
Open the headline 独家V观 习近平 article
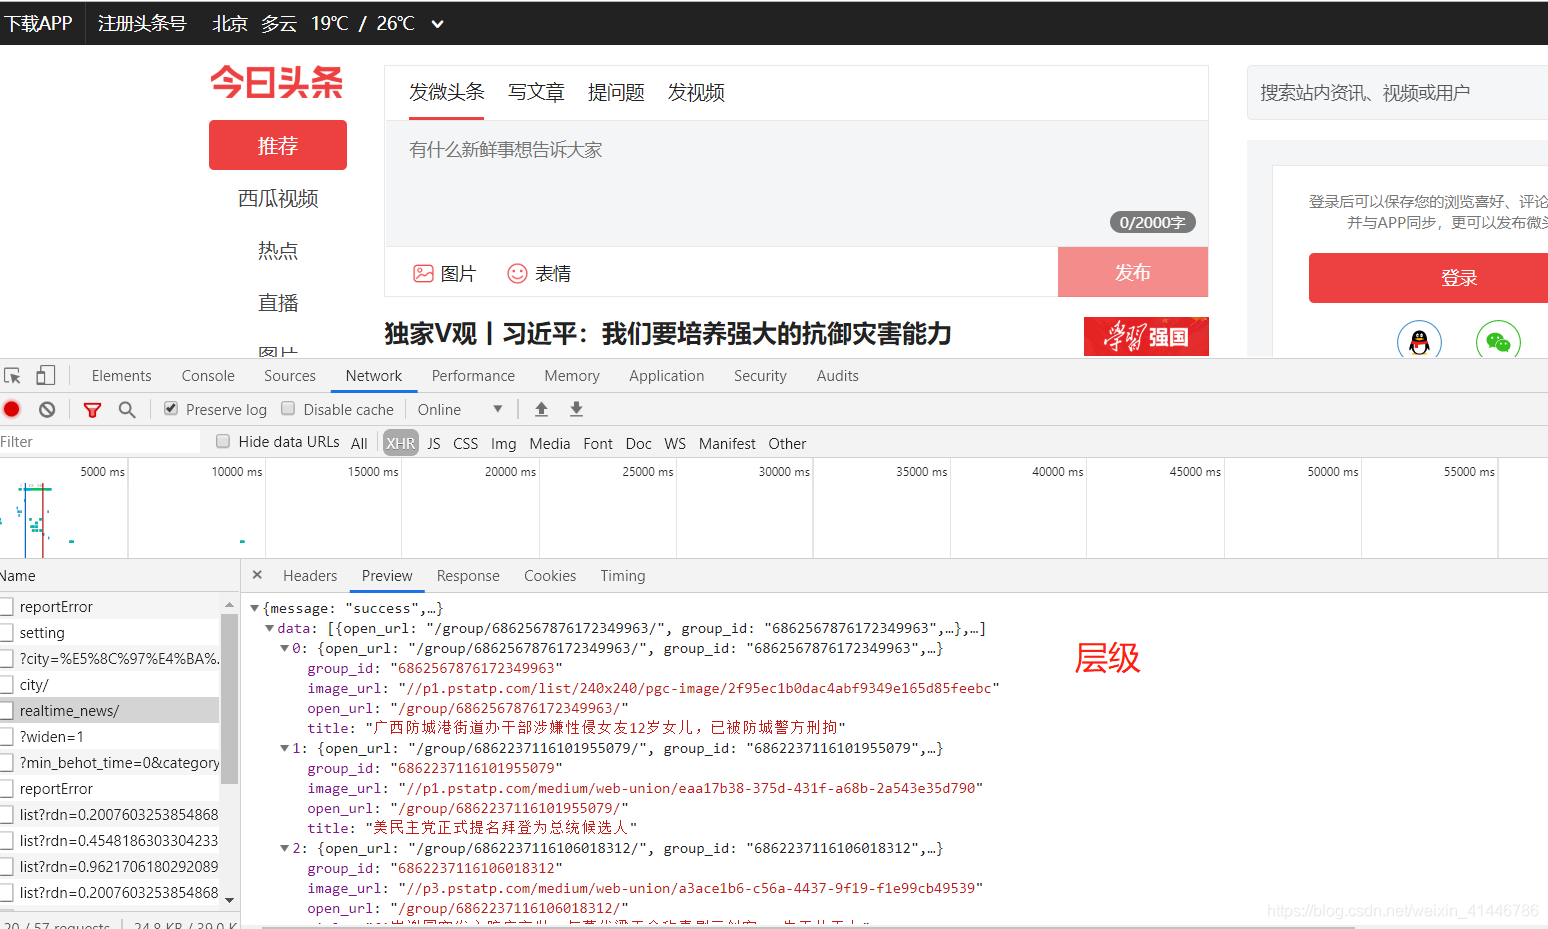pos(668,334)
